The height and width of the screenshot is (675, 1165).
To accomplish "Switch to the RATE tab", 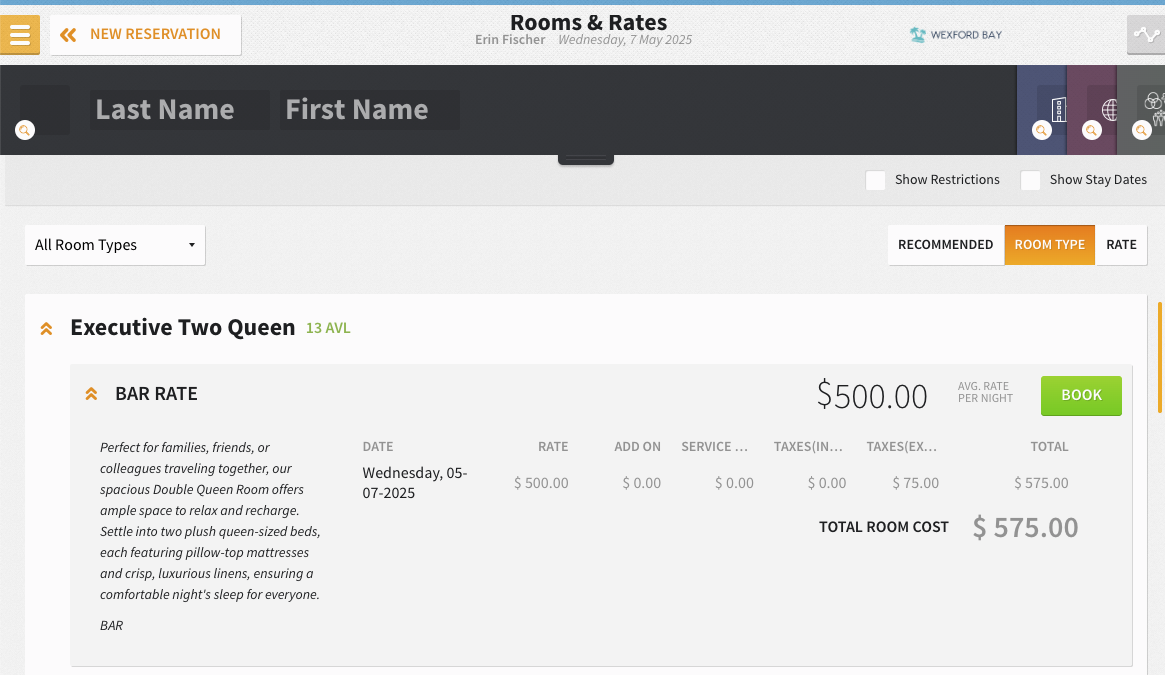I will 1121,245.
